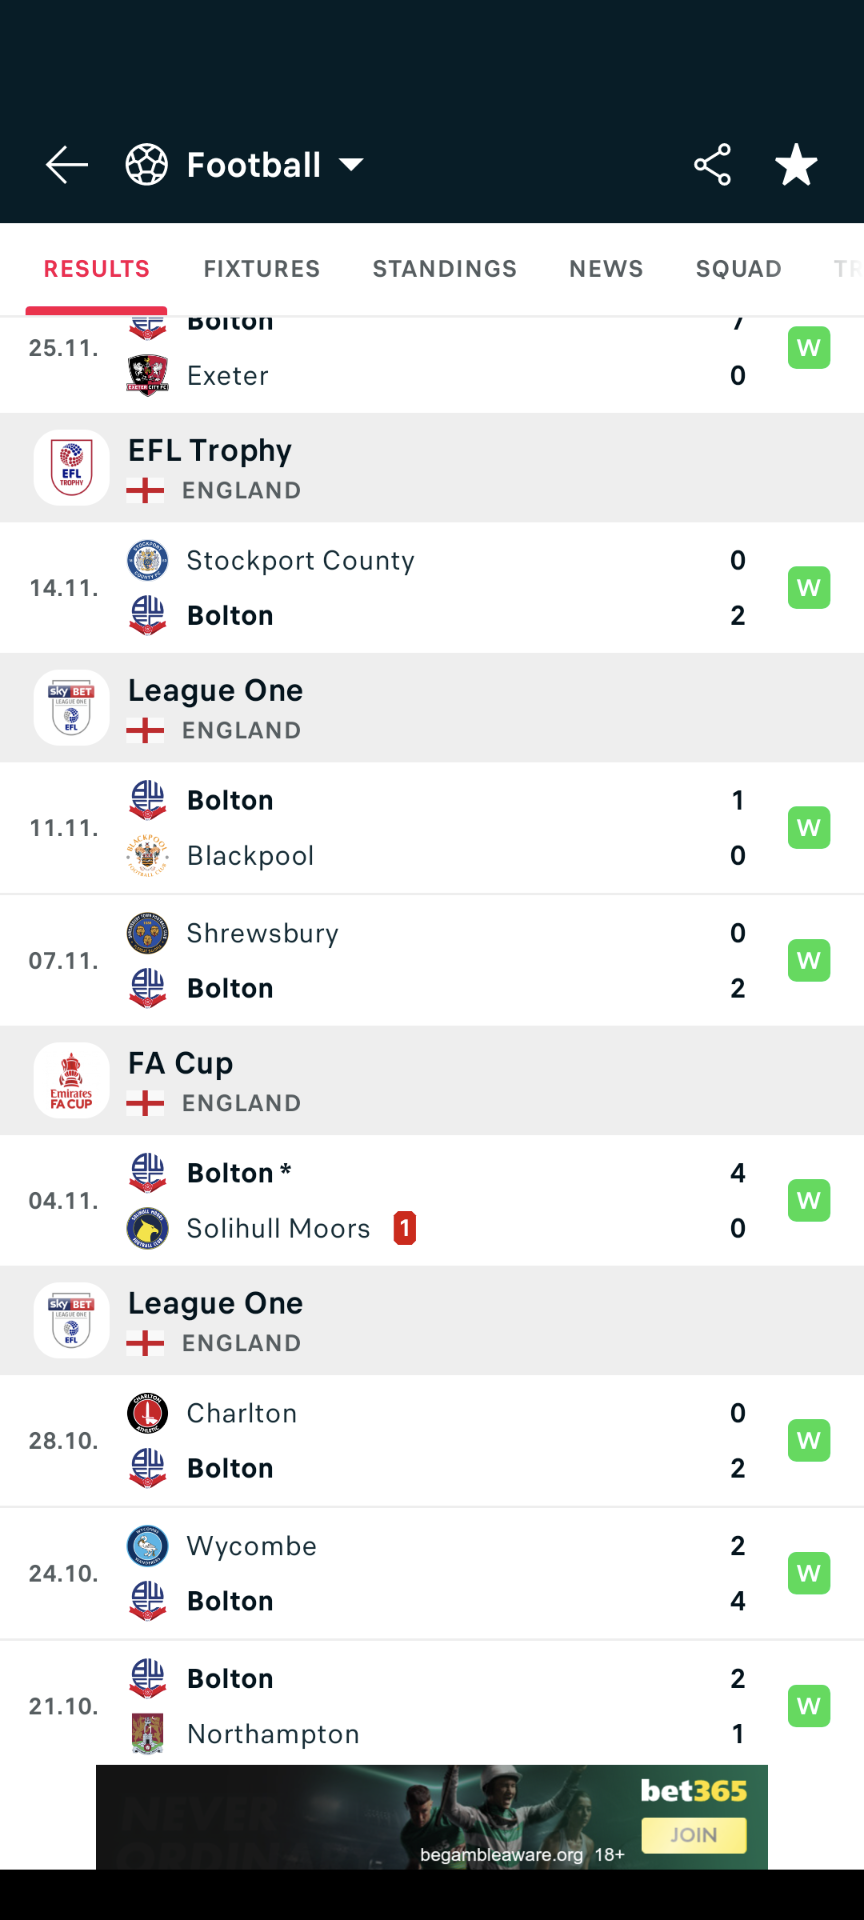Open the FA Cup competition header

pyautogui.click(x=432, y=1081)
